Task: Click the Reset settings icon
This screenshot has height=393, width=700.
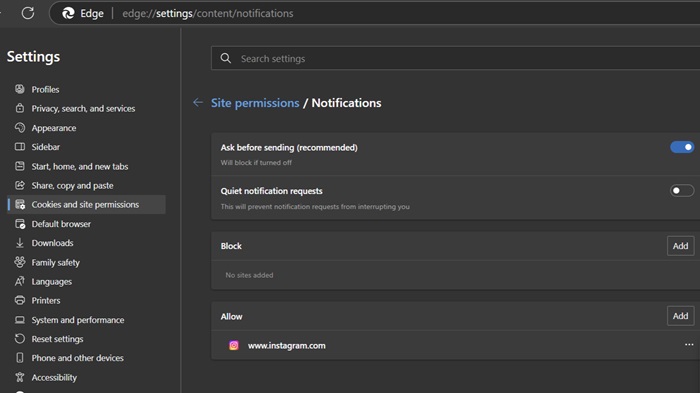Action: tap(20, 339)
